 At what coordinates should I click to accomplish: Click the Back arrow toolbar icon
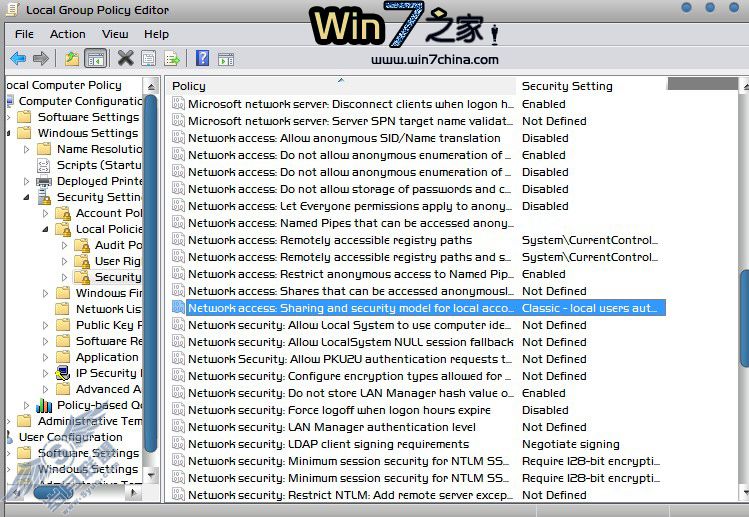tap(18, 59)
